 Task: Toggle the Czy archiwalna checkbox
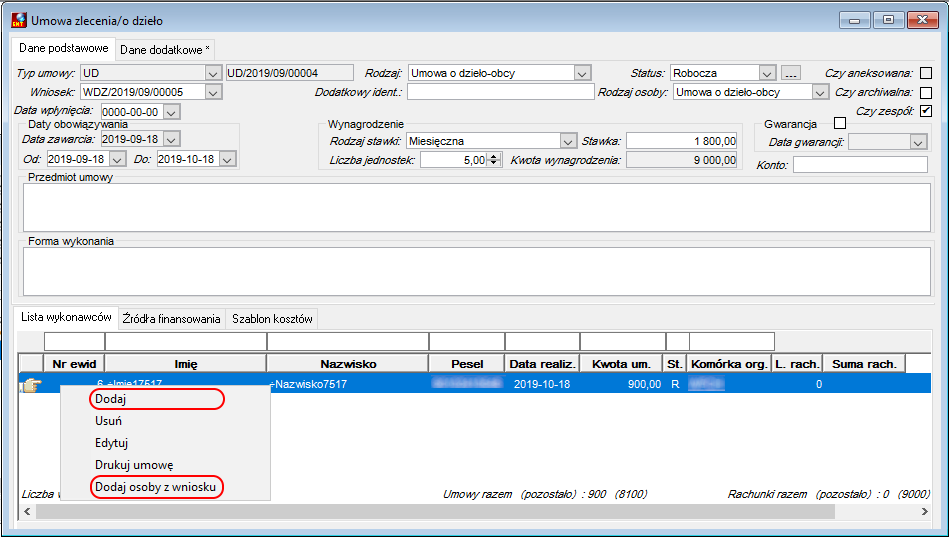925,93
